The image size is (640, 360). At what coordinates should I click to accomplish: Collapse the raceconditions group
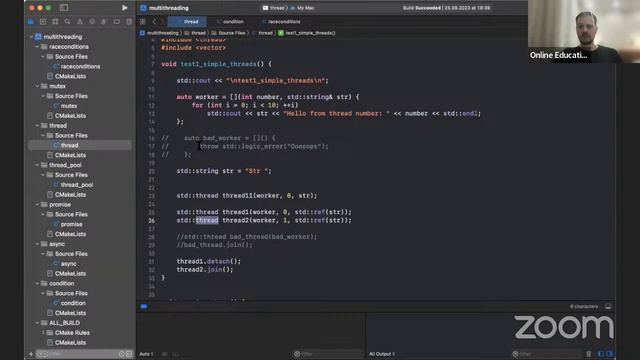coord(37,47)
